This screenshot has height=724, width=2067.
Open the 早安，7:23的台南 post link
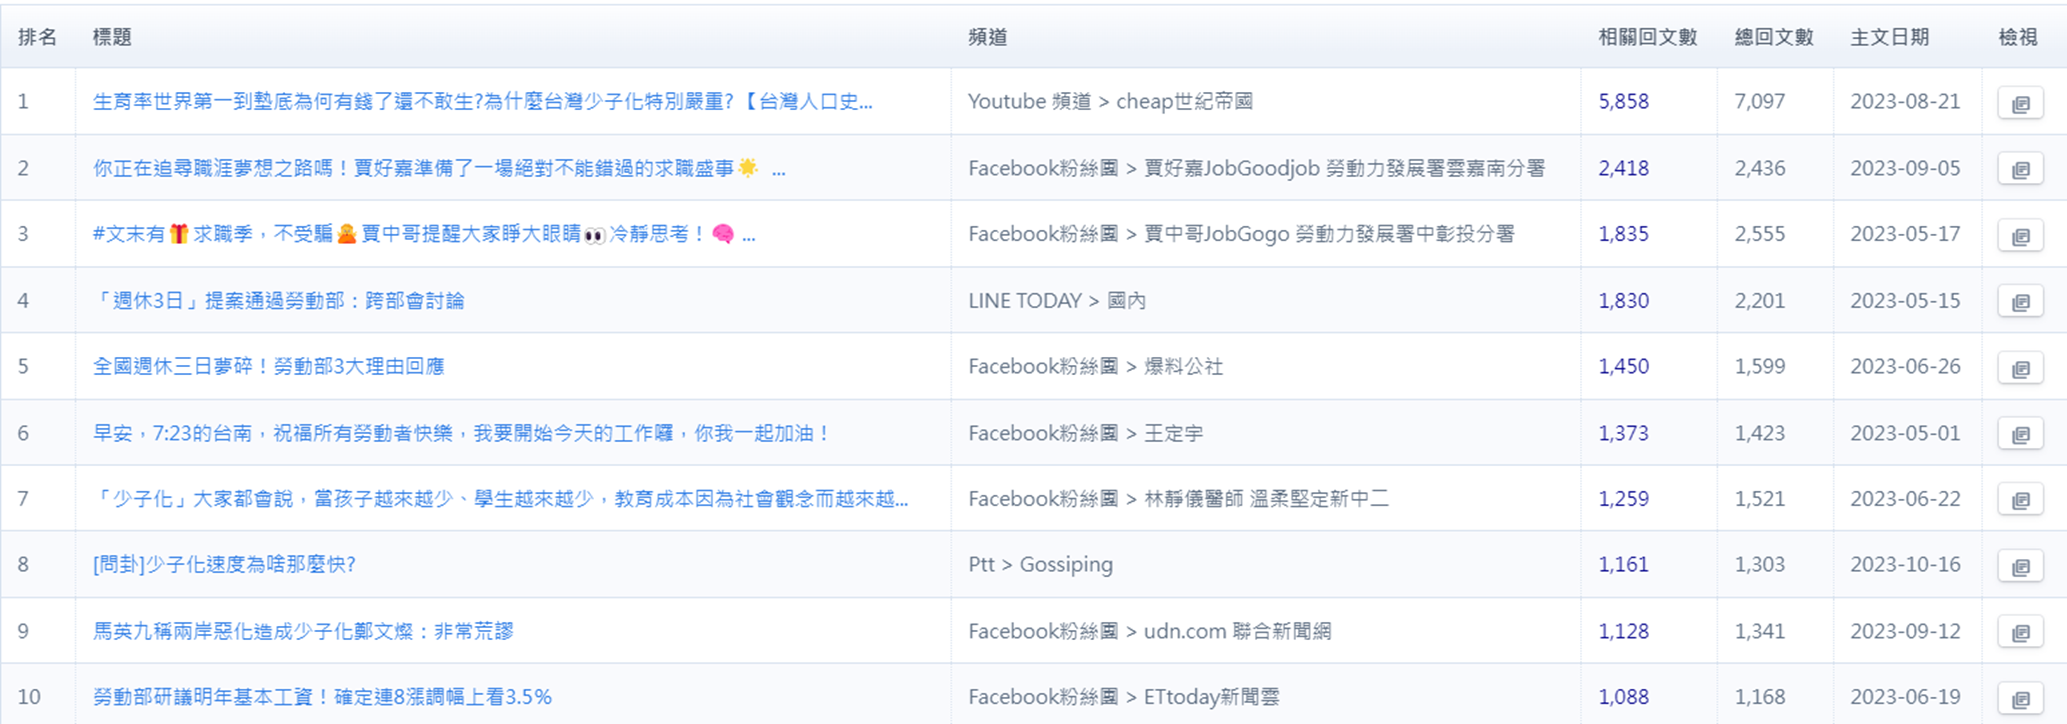[x=462, y=433]
